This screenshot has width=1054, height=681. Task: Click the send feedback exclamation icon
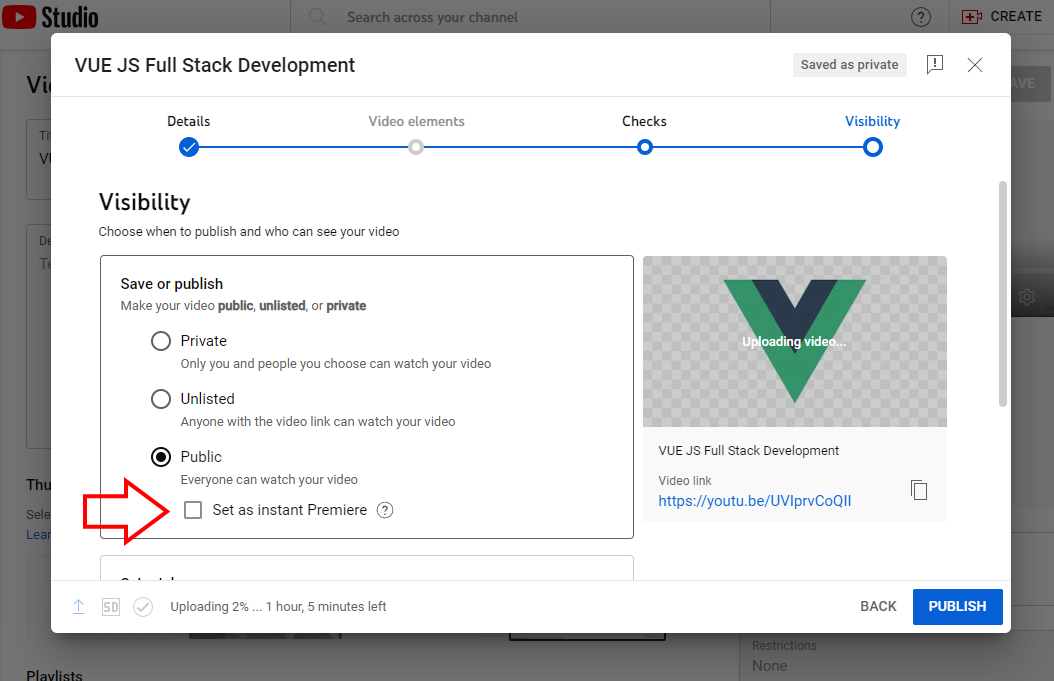click(935, 65)
